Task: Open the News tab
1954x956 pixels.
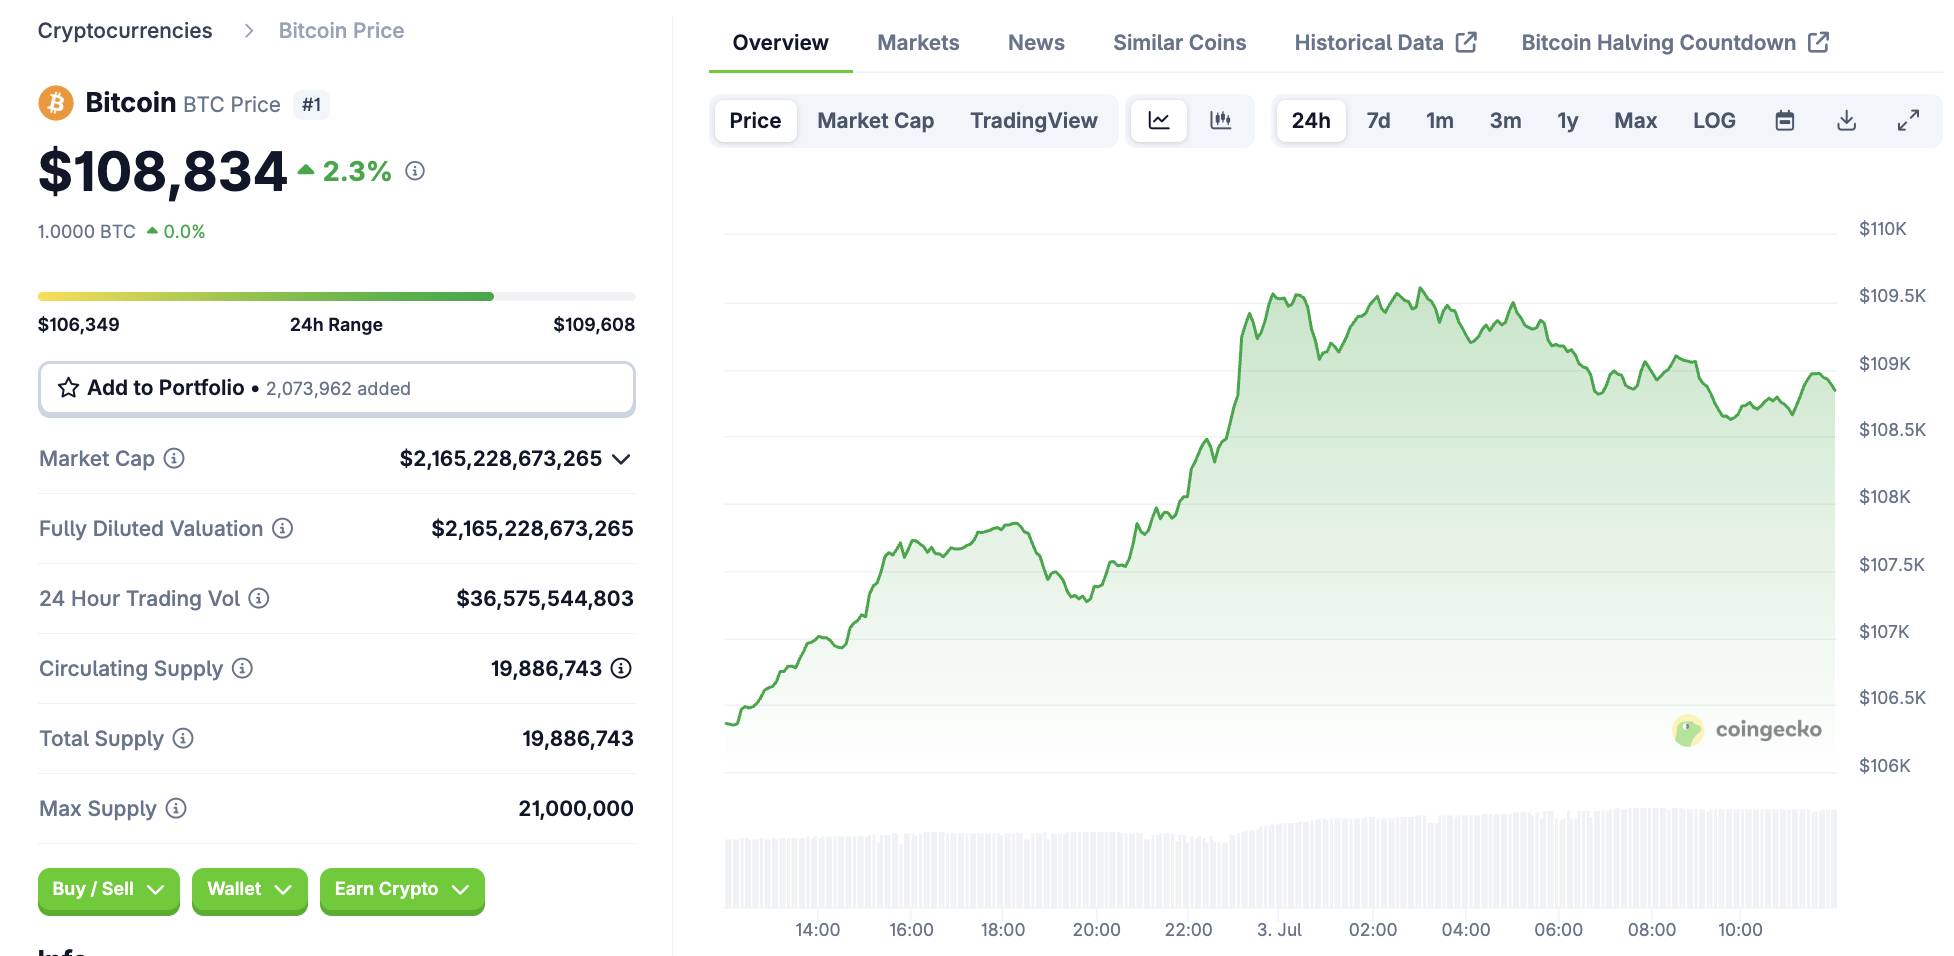Action: click(1036, 43)
